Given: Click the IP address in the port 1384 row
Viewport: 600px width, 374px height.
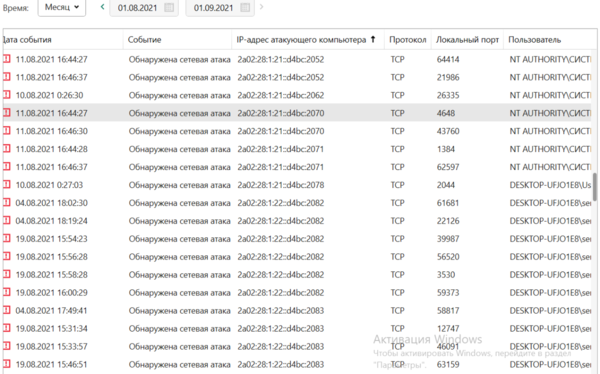Looking at the screenshot, I should 280,149.
